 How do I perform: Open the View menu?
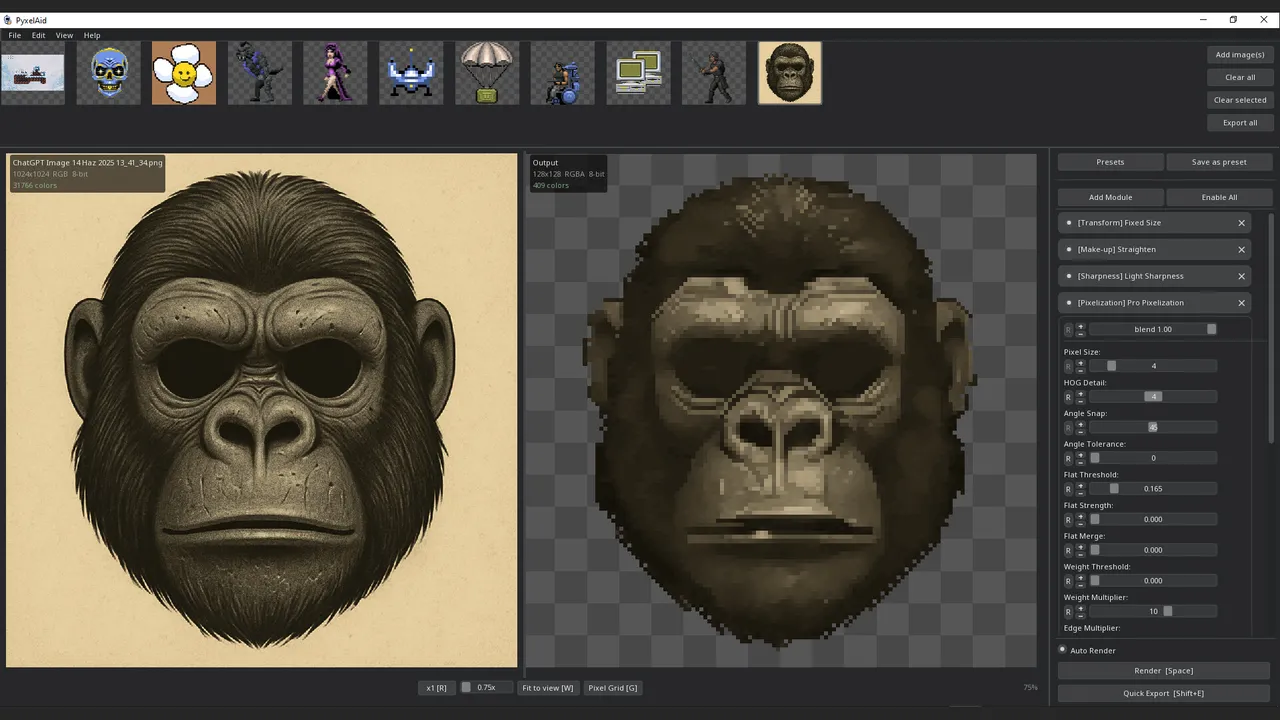(64, 35)
